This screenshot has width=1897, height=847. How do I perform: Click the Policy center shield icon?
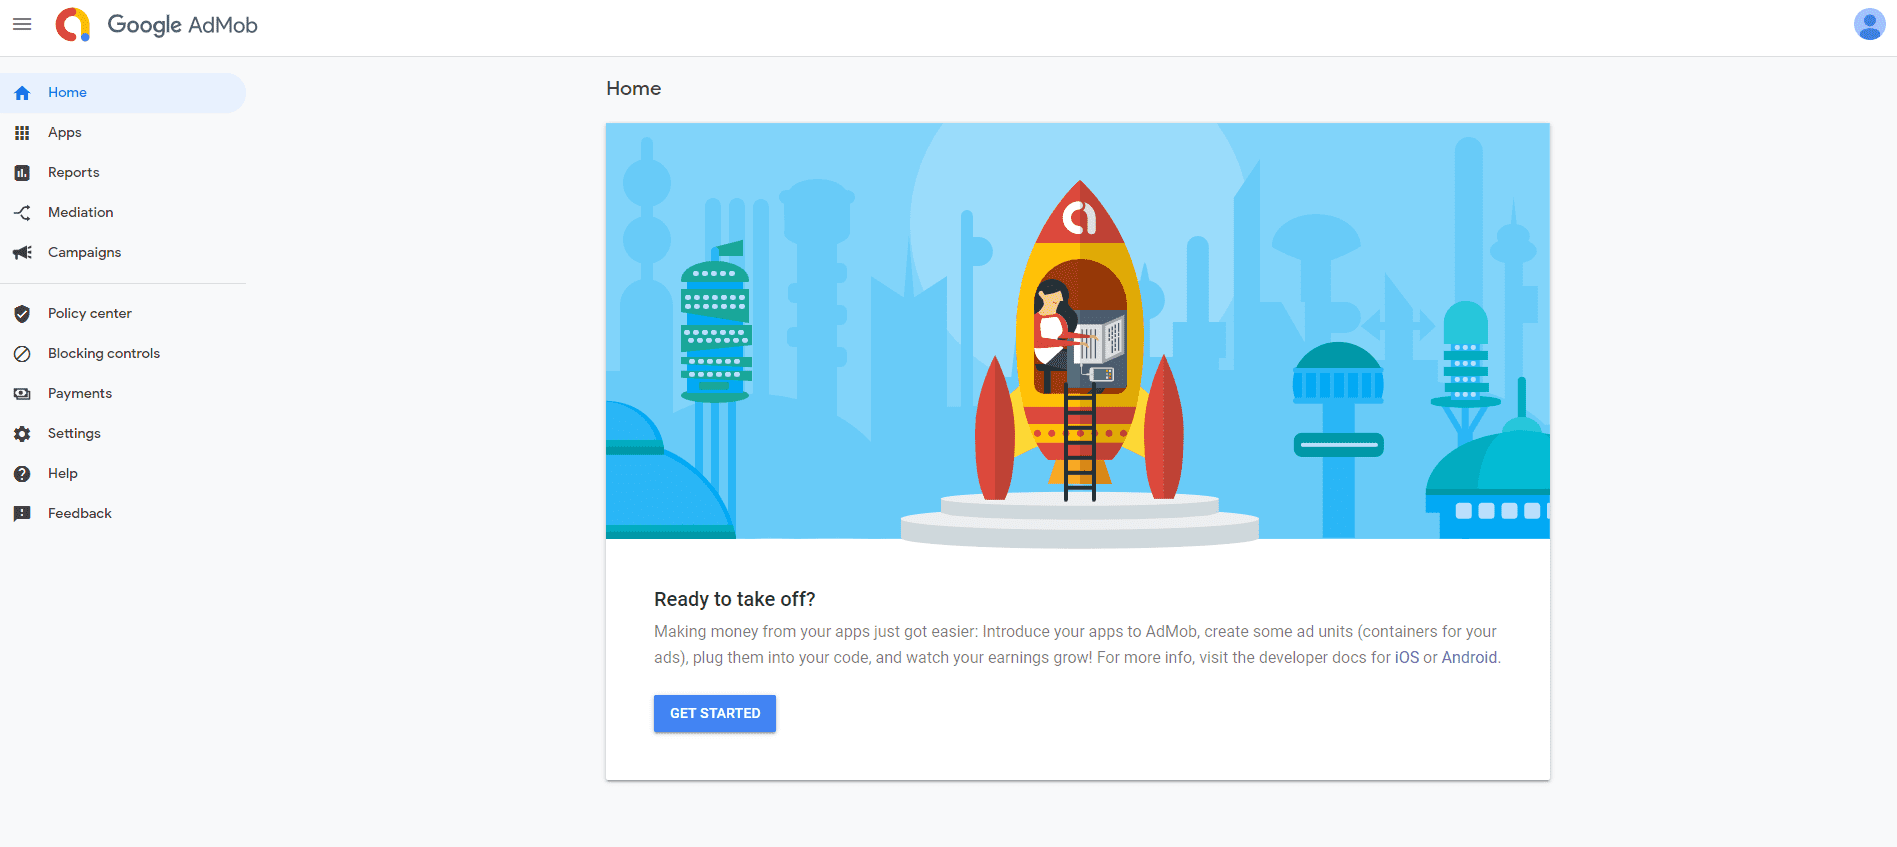coord(22,314)
